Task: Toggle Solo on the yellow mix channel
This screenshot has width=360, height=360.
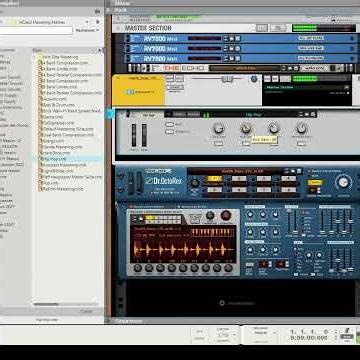Action: click(180, 79)
